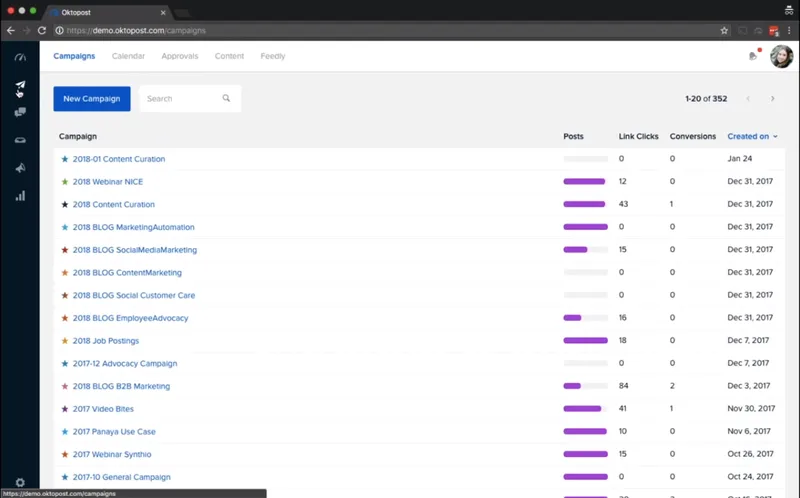800x498 pixels.
Task: Toggle star for 2018 Content Curation
Action: [65, 205]
